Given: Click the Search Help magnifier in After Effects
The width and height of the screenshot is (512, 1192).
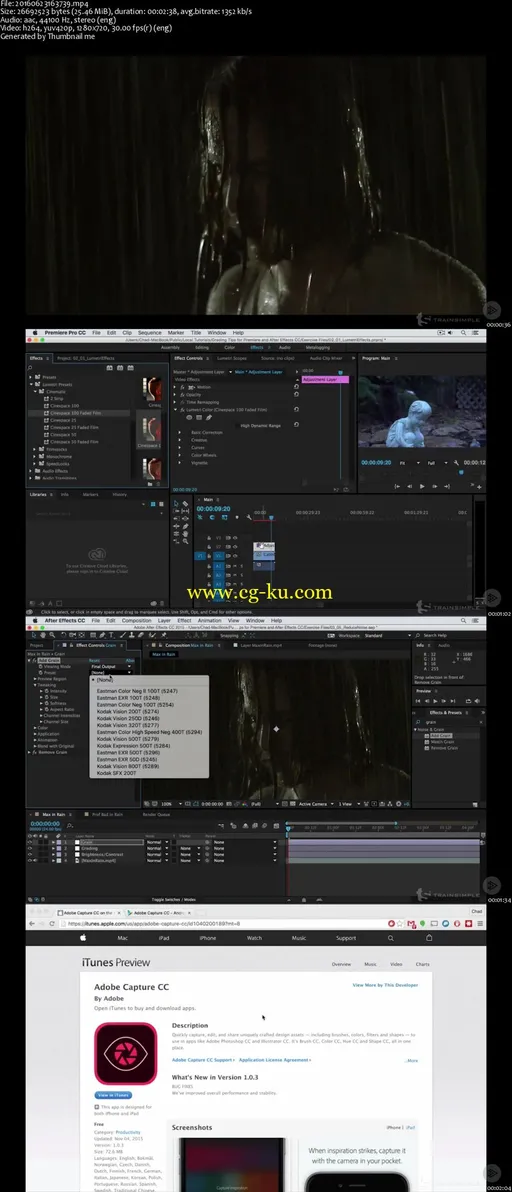Looking at the screenshot, I should point(420,635).
